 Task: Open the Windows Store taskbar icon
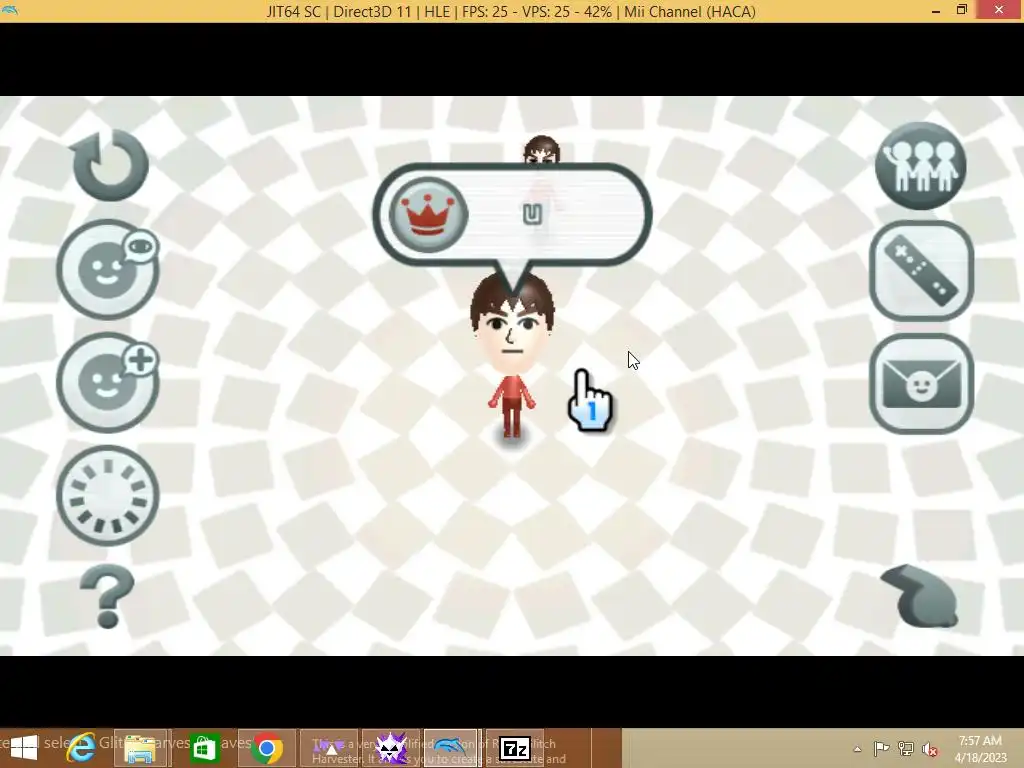pyautogui.click(x=204, y=748)
